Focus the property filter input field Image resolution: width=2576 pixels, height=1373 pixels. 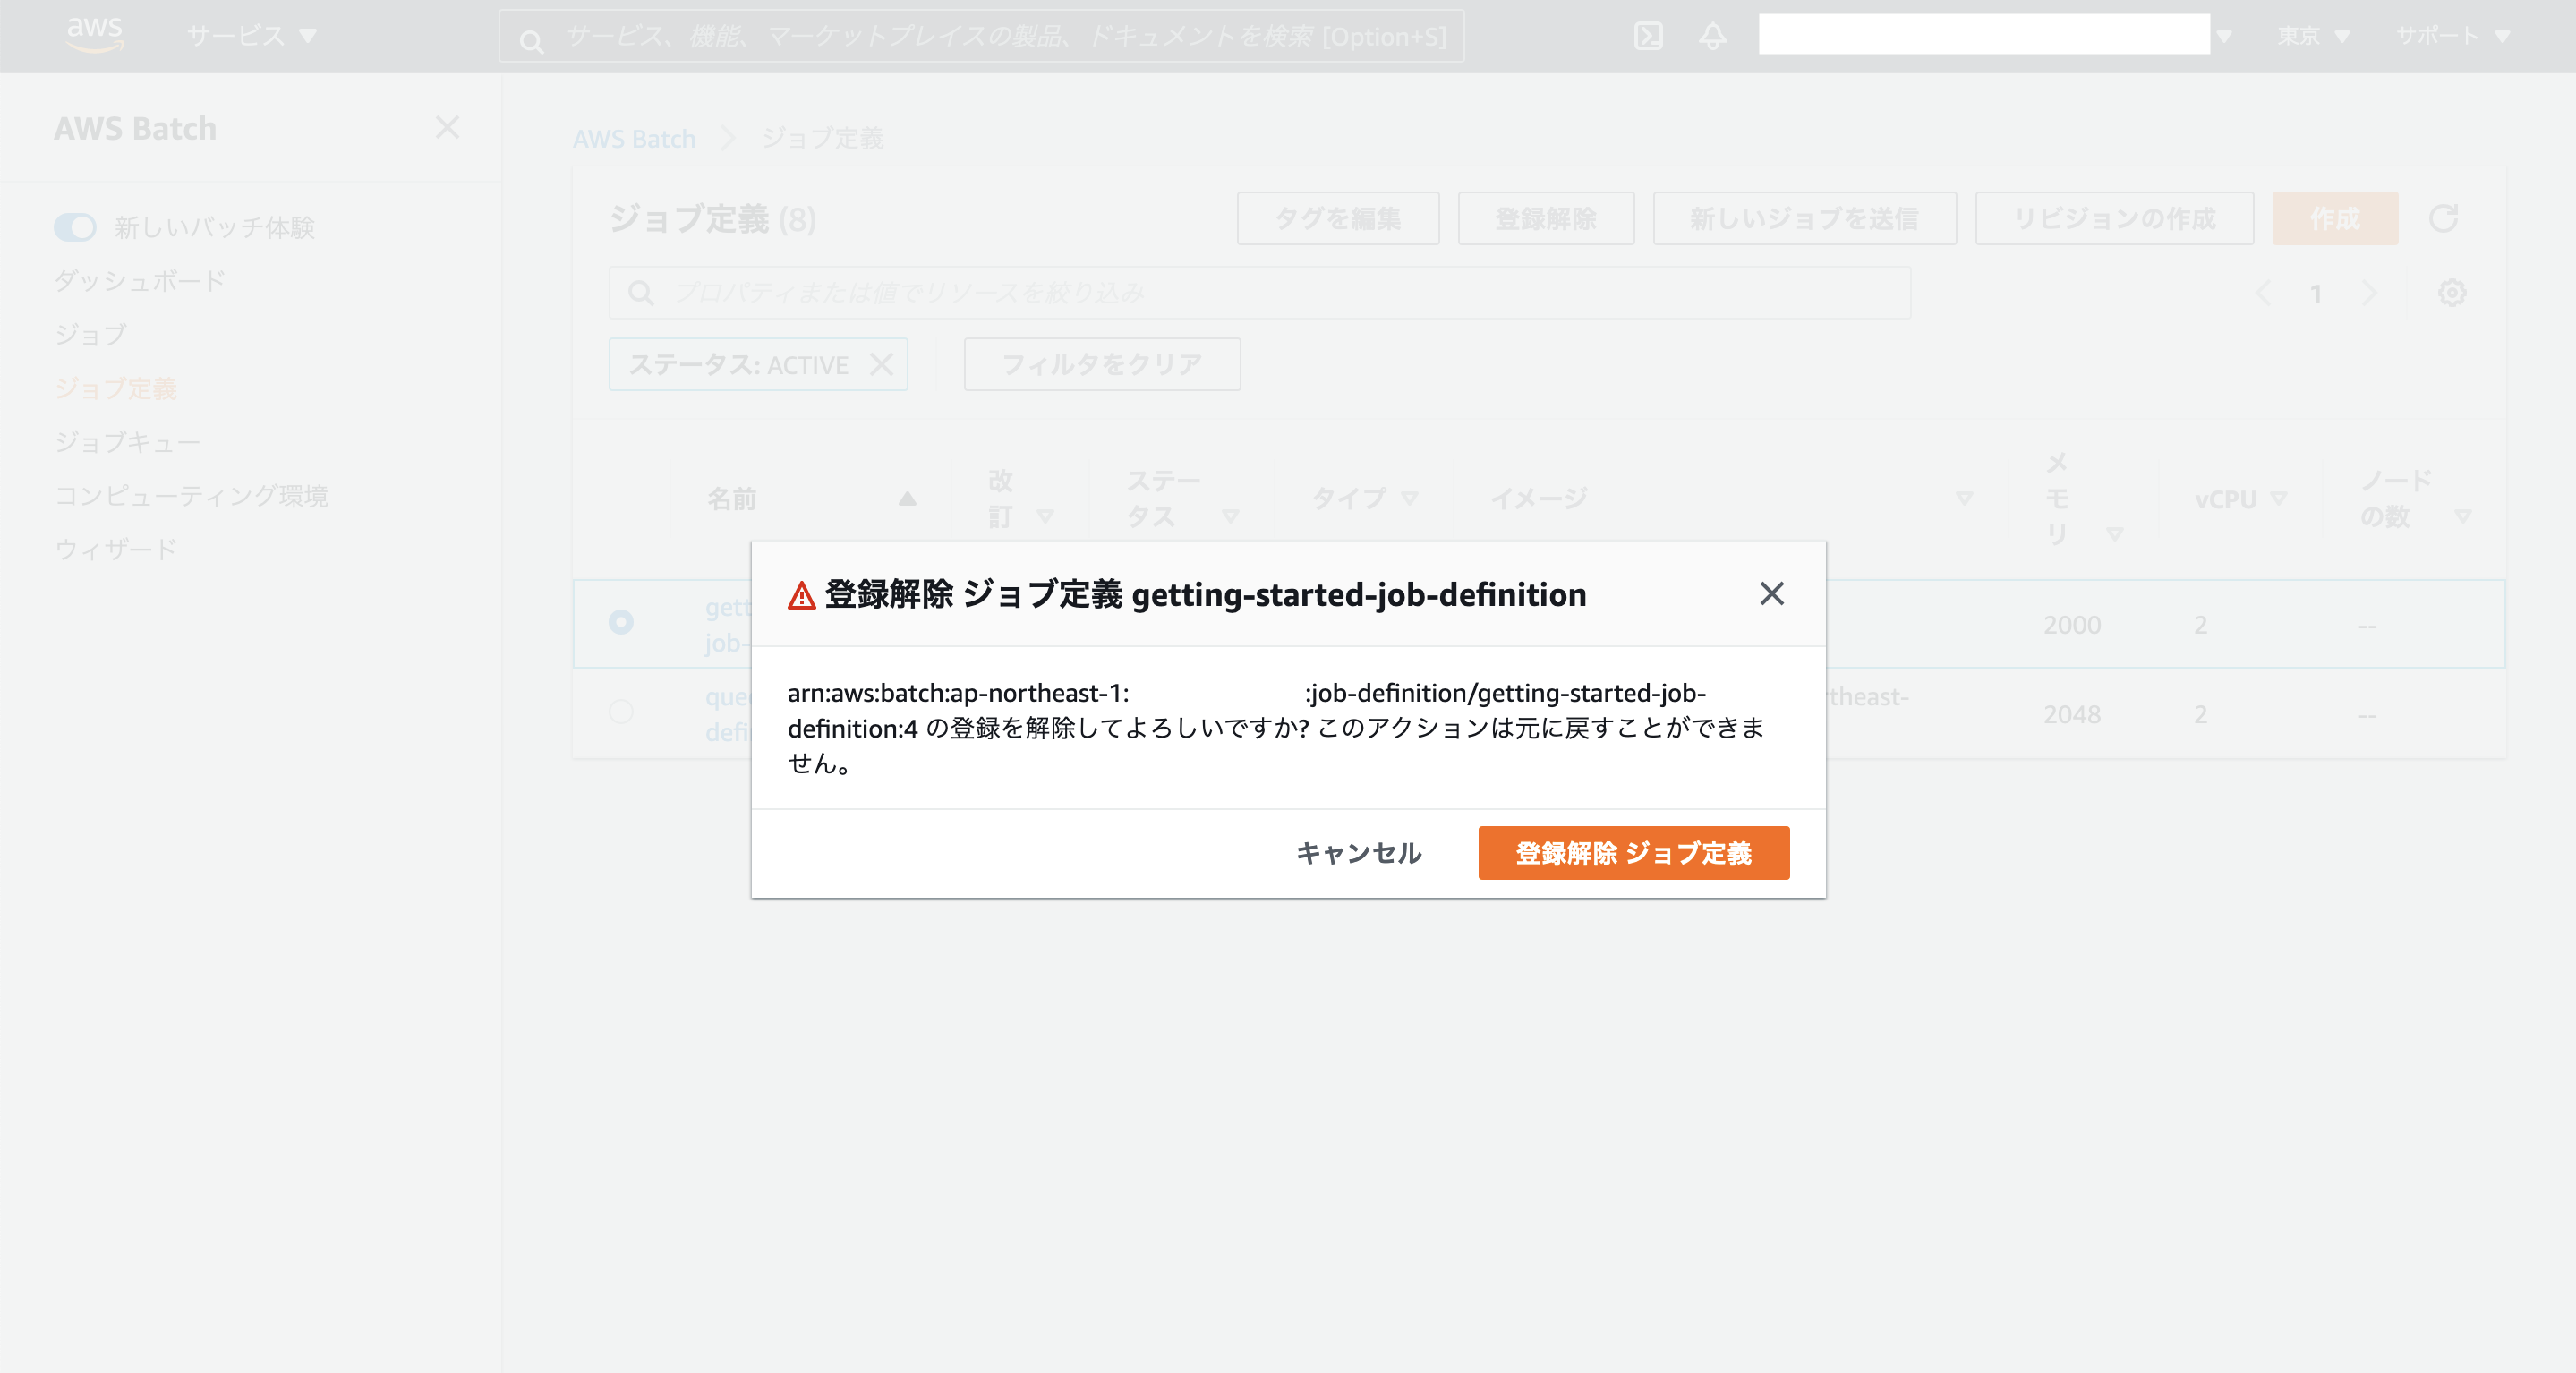pos(1259,293)
